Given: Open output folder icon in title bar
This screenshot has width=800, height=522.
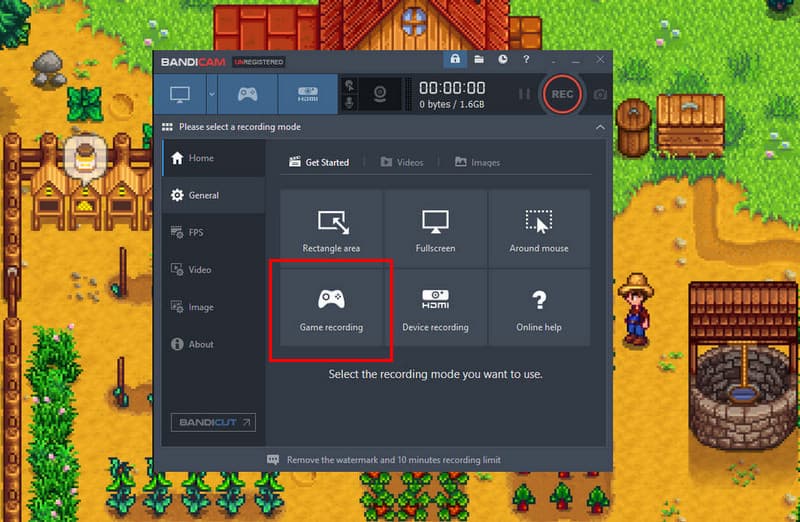Looking at the screenshot, I should pos(479,59).
